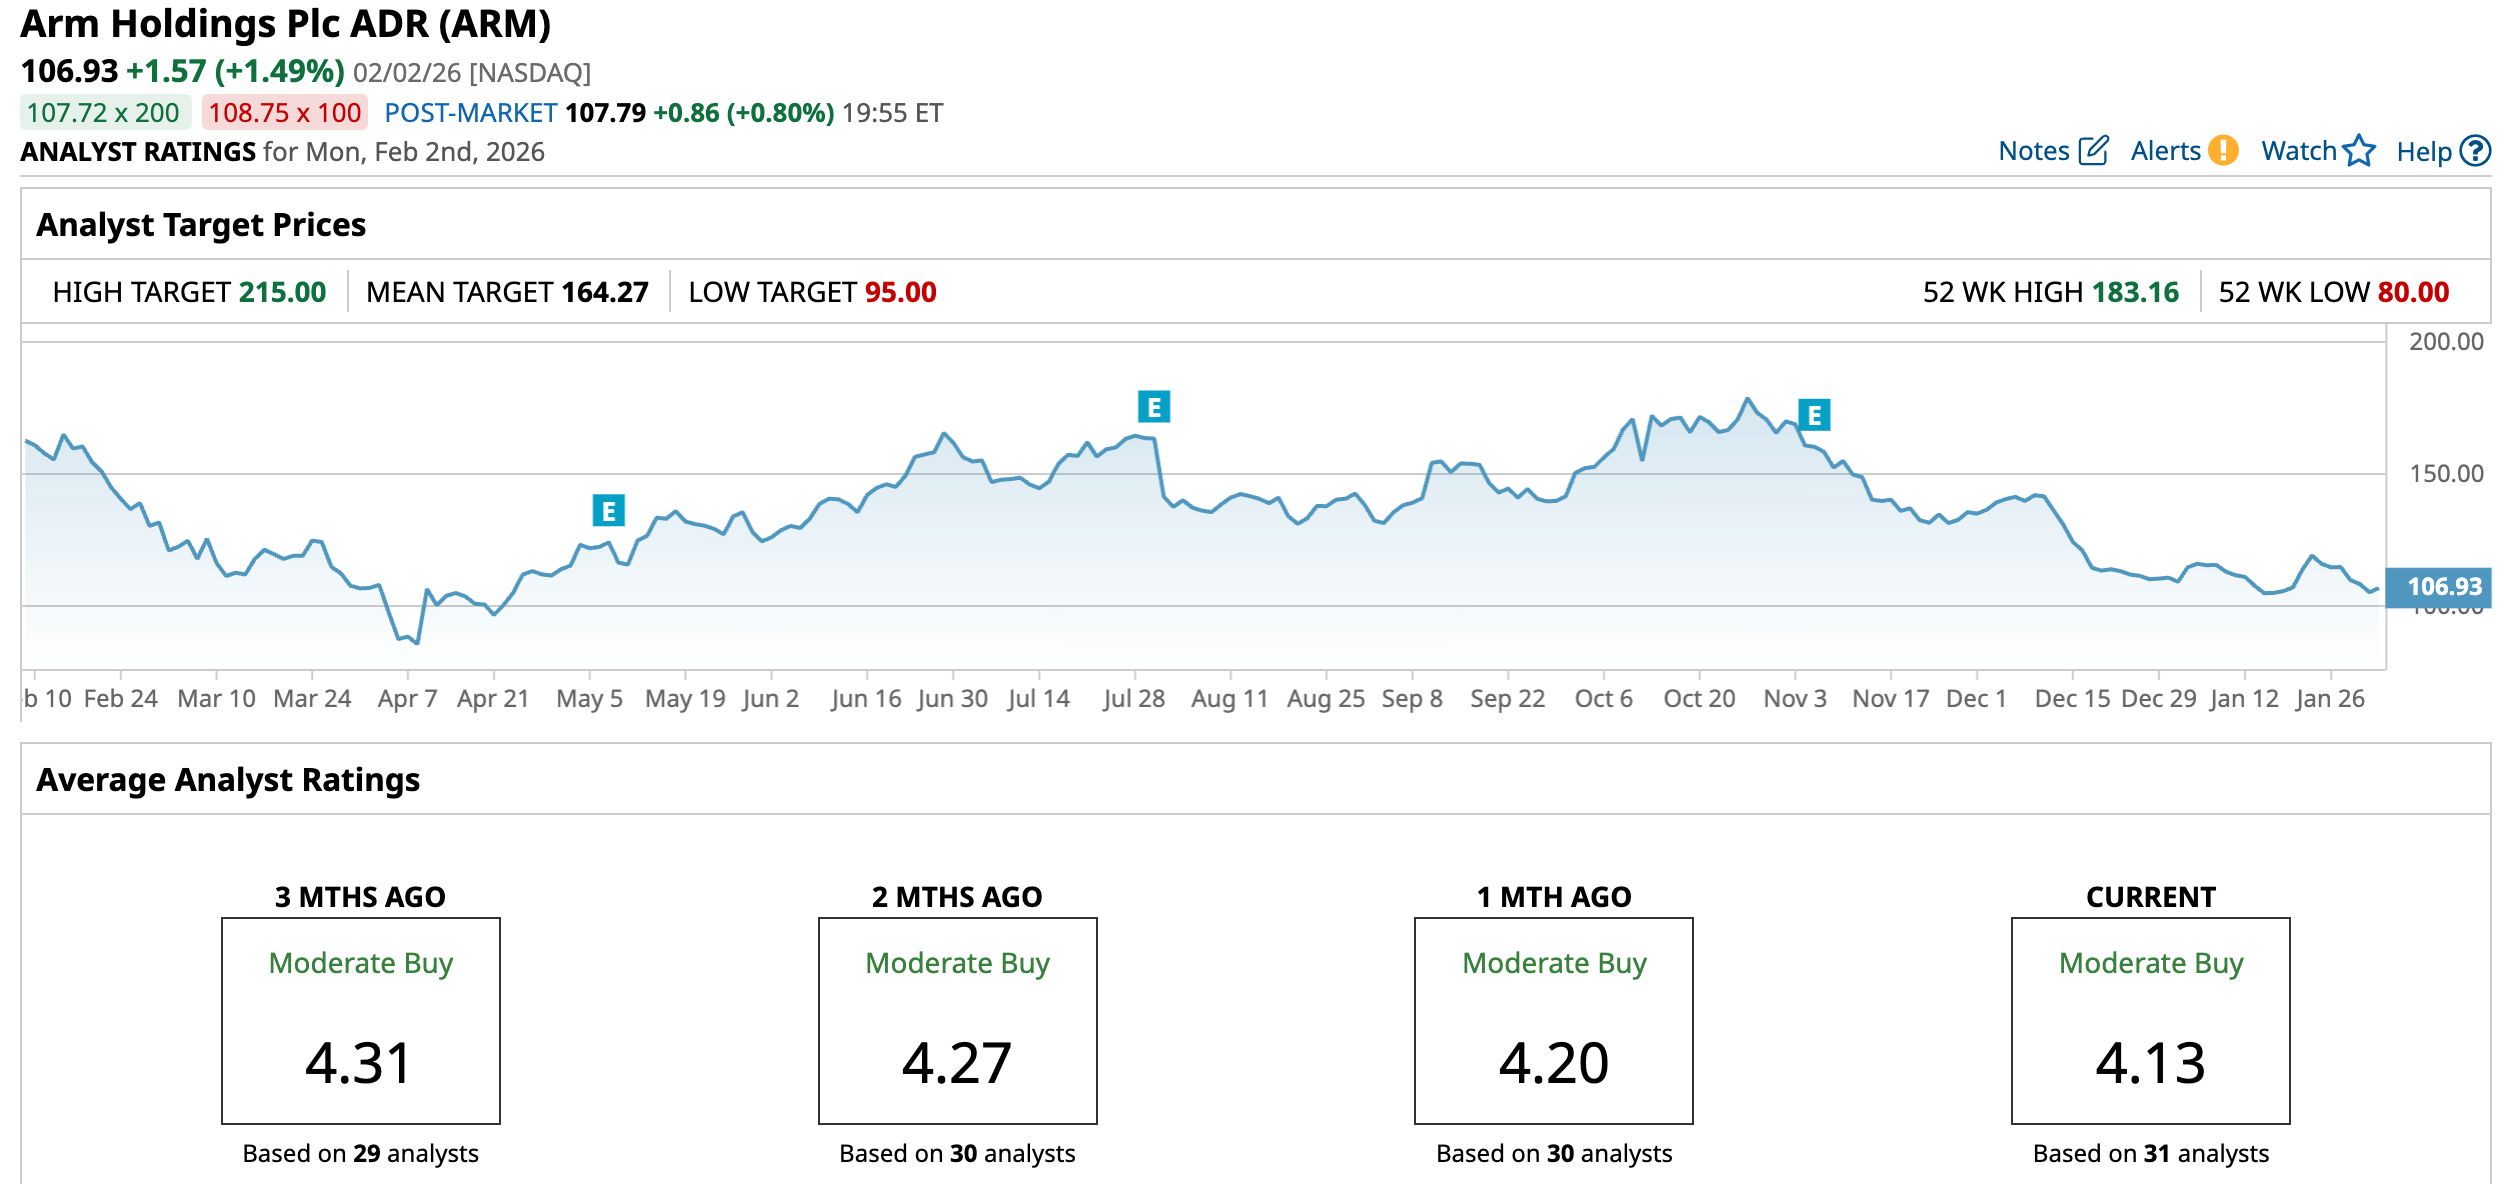
Task: Open the Alerts link
Action: [x=2165, y=151]
